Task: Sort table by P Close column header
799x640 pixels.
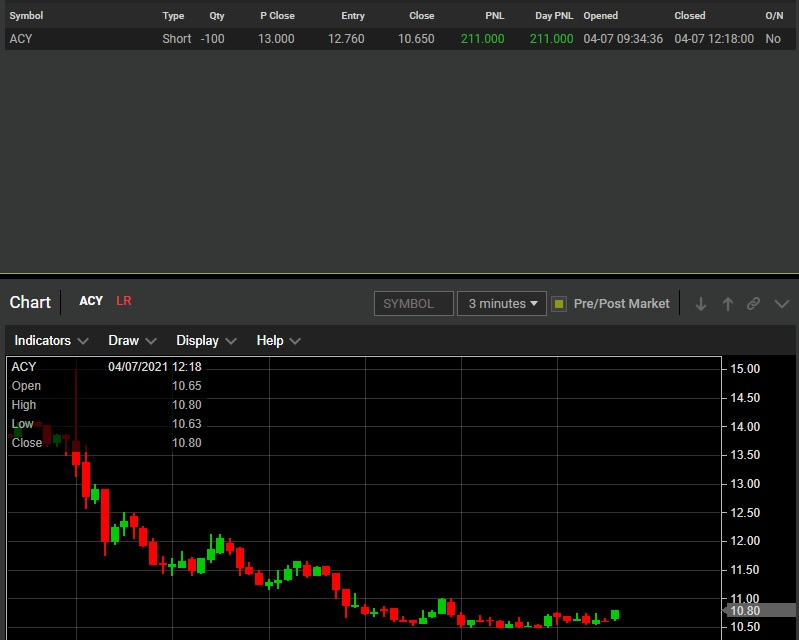Action: (277, 15)
